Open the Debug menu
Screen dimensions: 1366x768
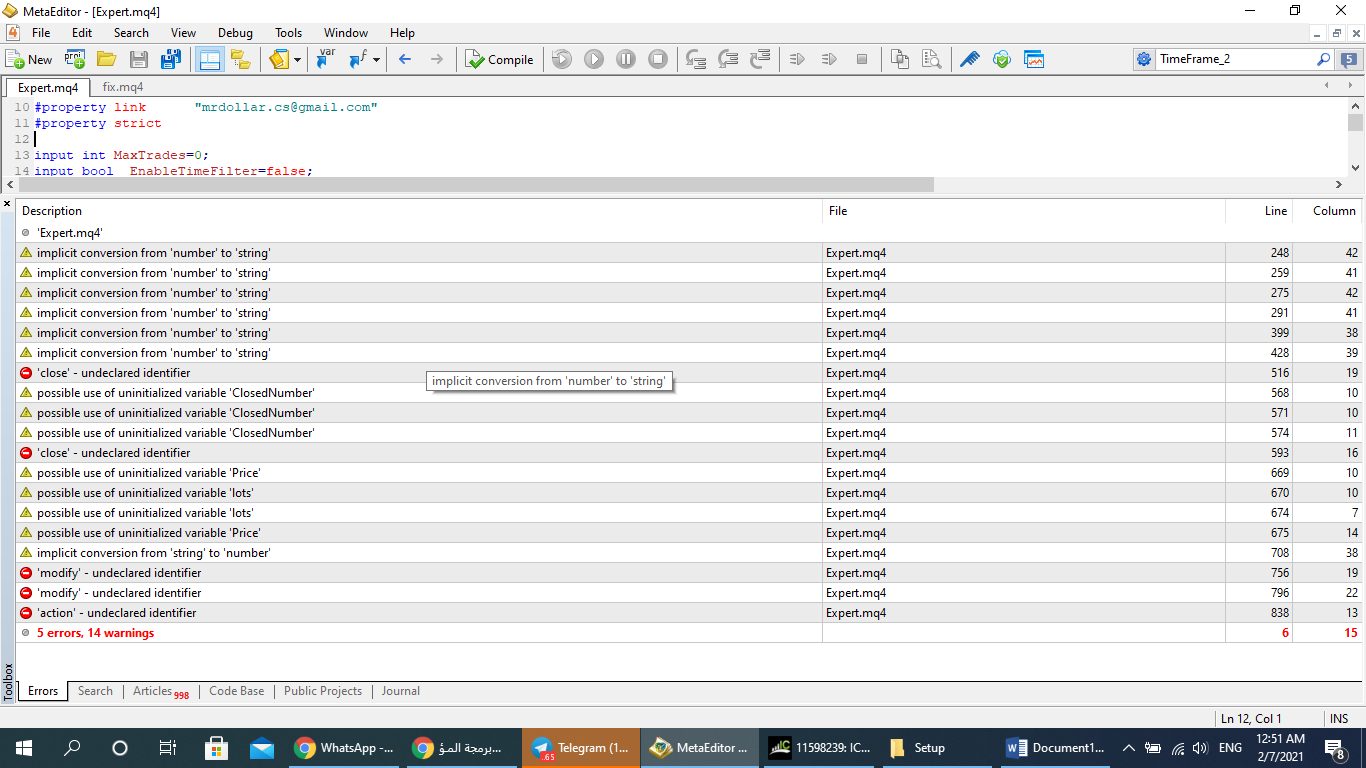(235, 33)
